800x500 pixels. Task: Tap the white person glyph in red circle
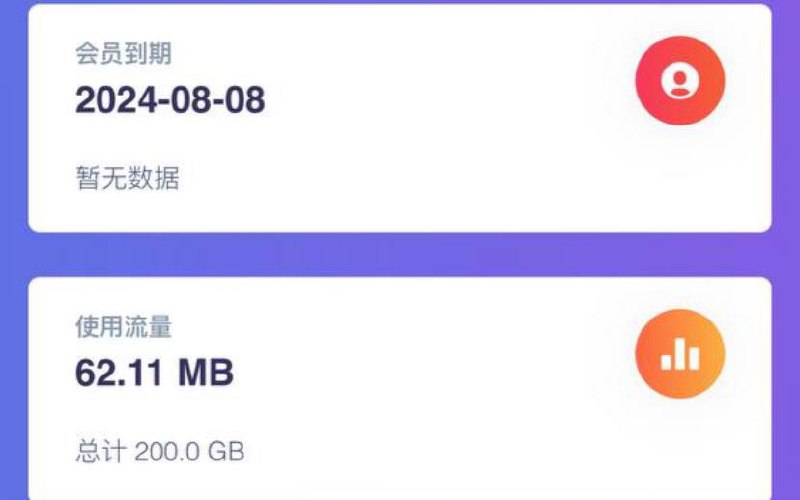(x=680, y=82)
